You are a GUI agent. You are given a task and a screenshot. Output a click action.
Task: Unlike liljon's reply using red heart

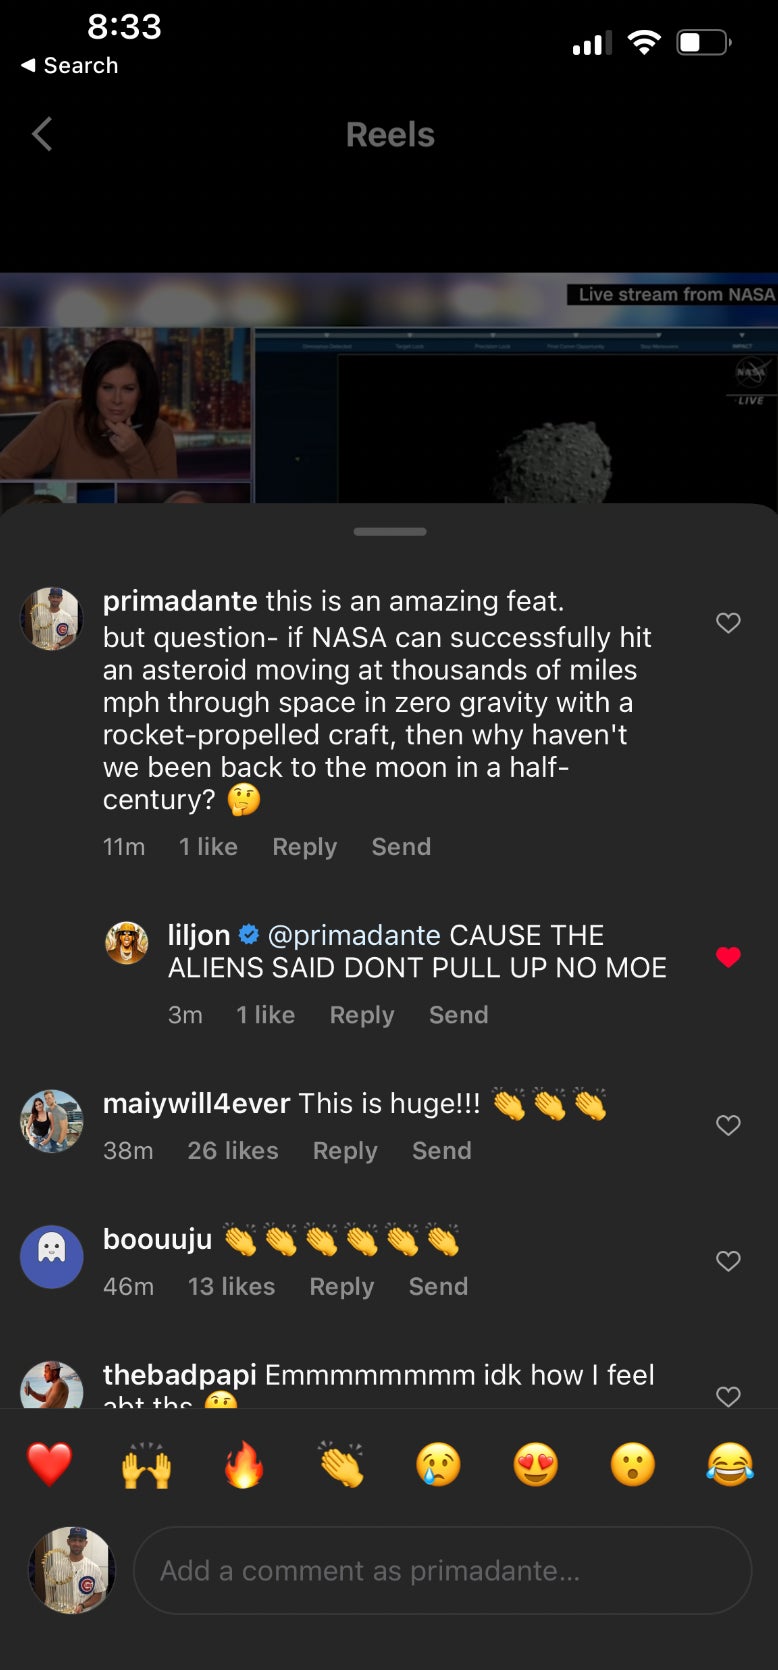tap(728, 957)
